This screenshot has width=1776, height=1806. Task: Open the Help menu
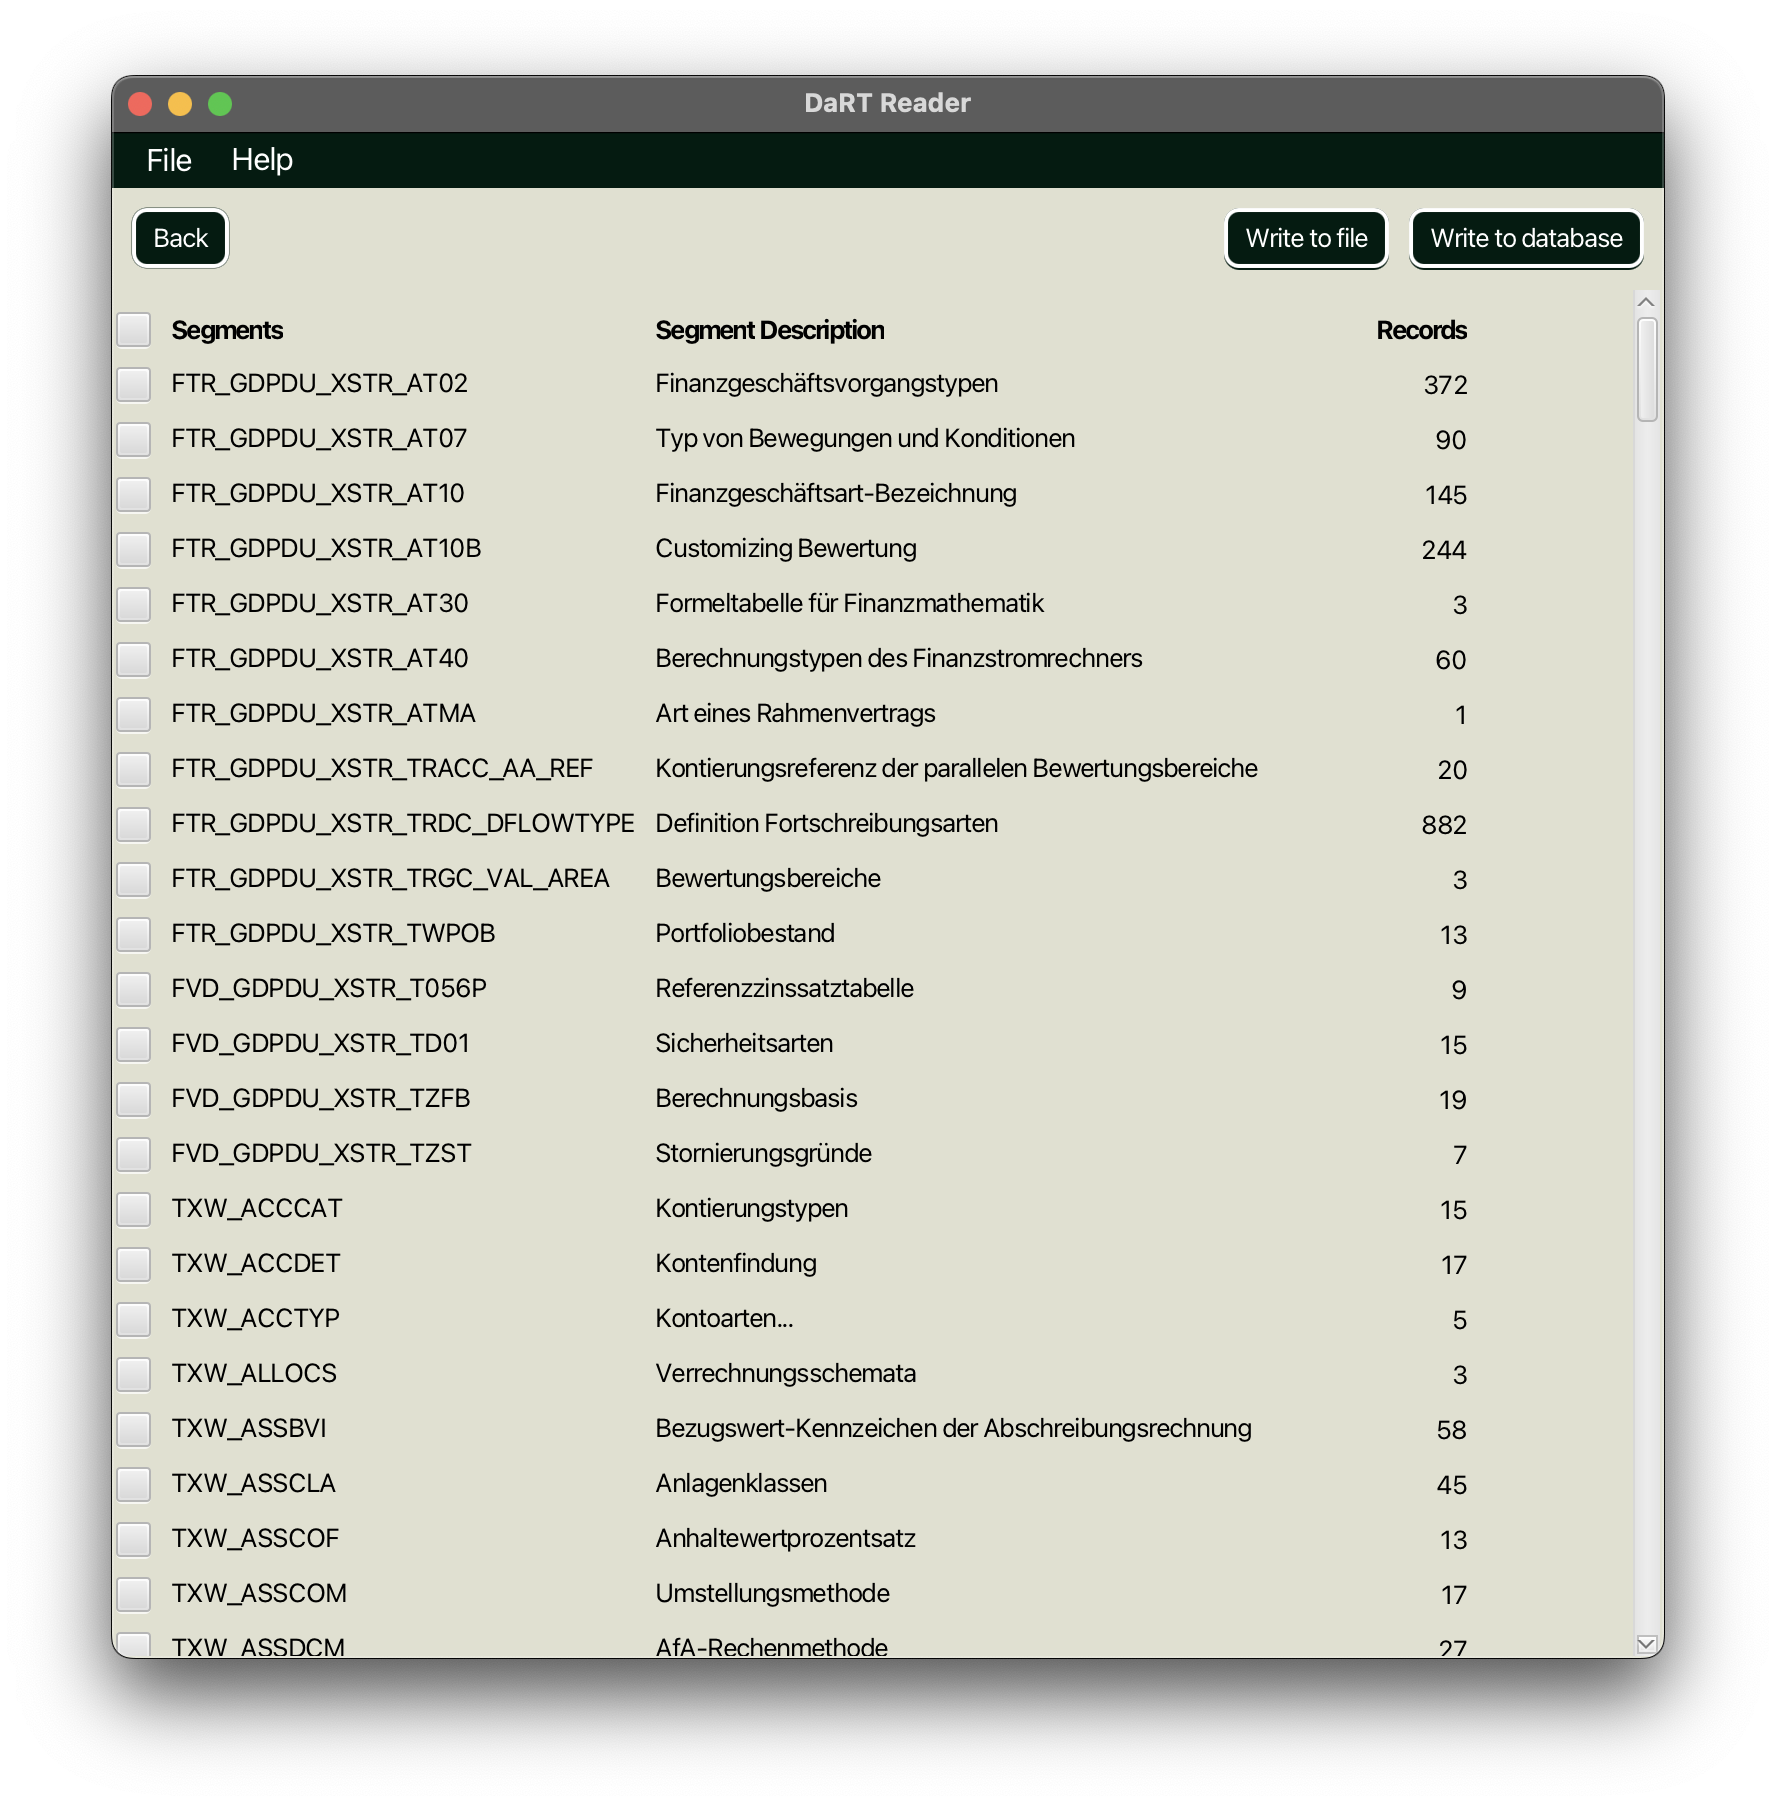(262, 159)
